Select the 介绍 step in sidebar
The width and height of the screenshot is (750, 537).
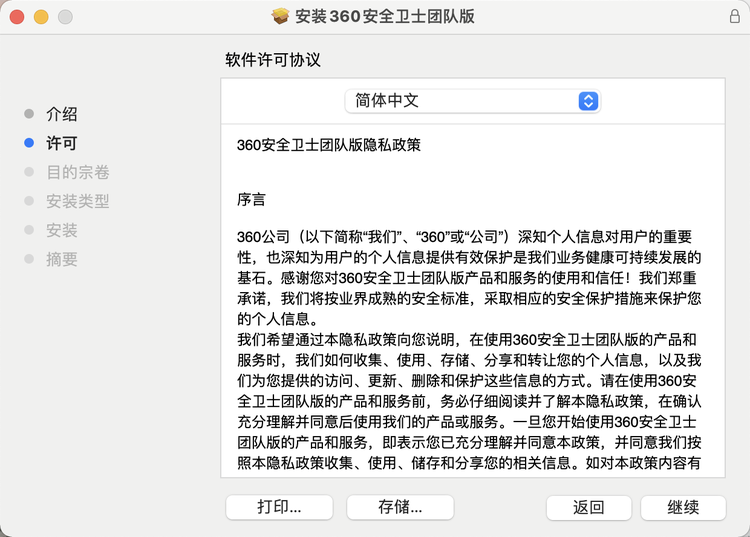(61, 114)
